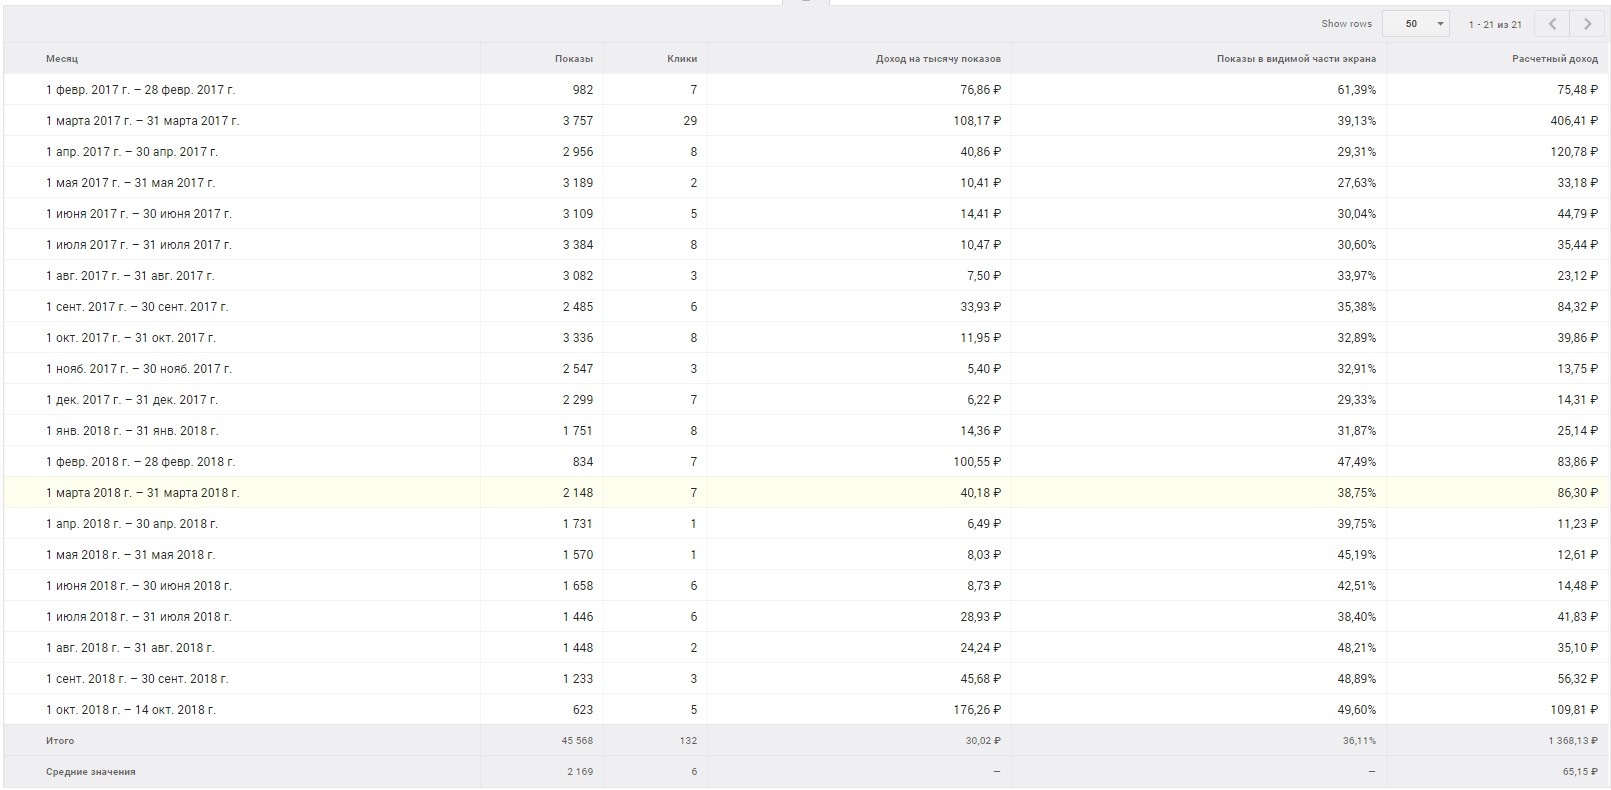Screen dimensions: 1611x790
Task: Click the Средние значения row label
Action: click(91, 772)
